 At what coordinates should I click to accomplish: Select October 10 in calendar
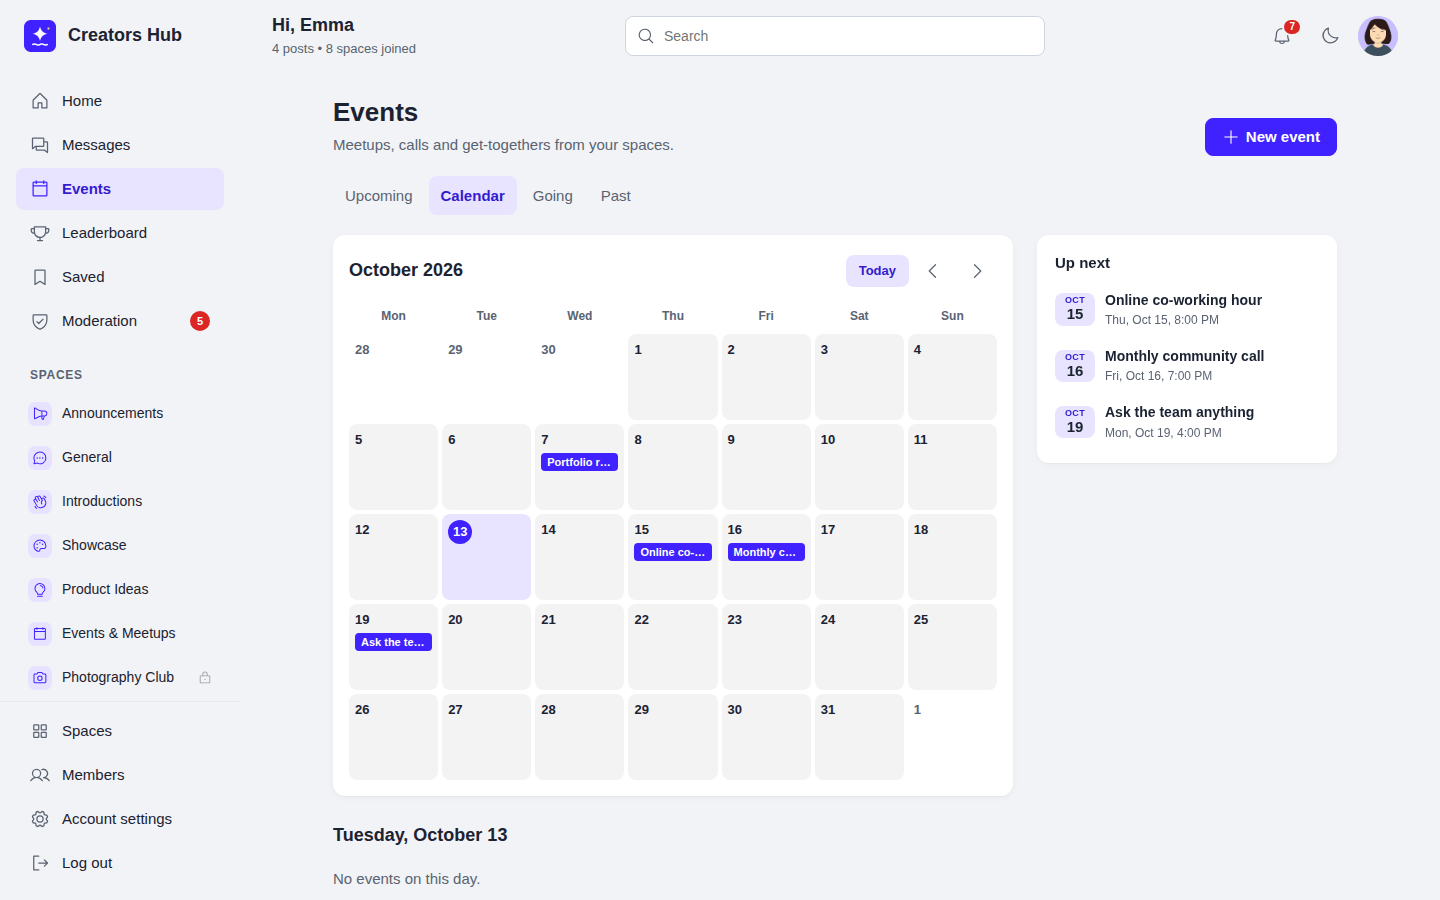coord(859,467)
